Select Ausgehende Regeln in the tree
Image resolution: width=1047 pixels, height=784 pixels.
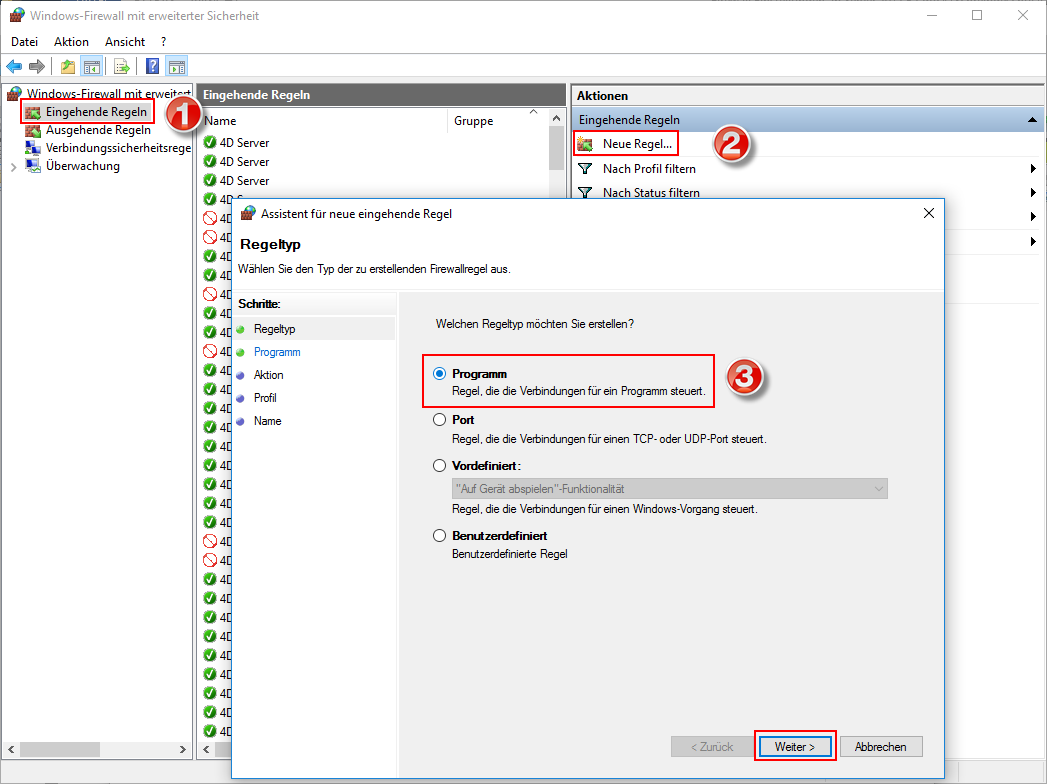tap(98, 130)
